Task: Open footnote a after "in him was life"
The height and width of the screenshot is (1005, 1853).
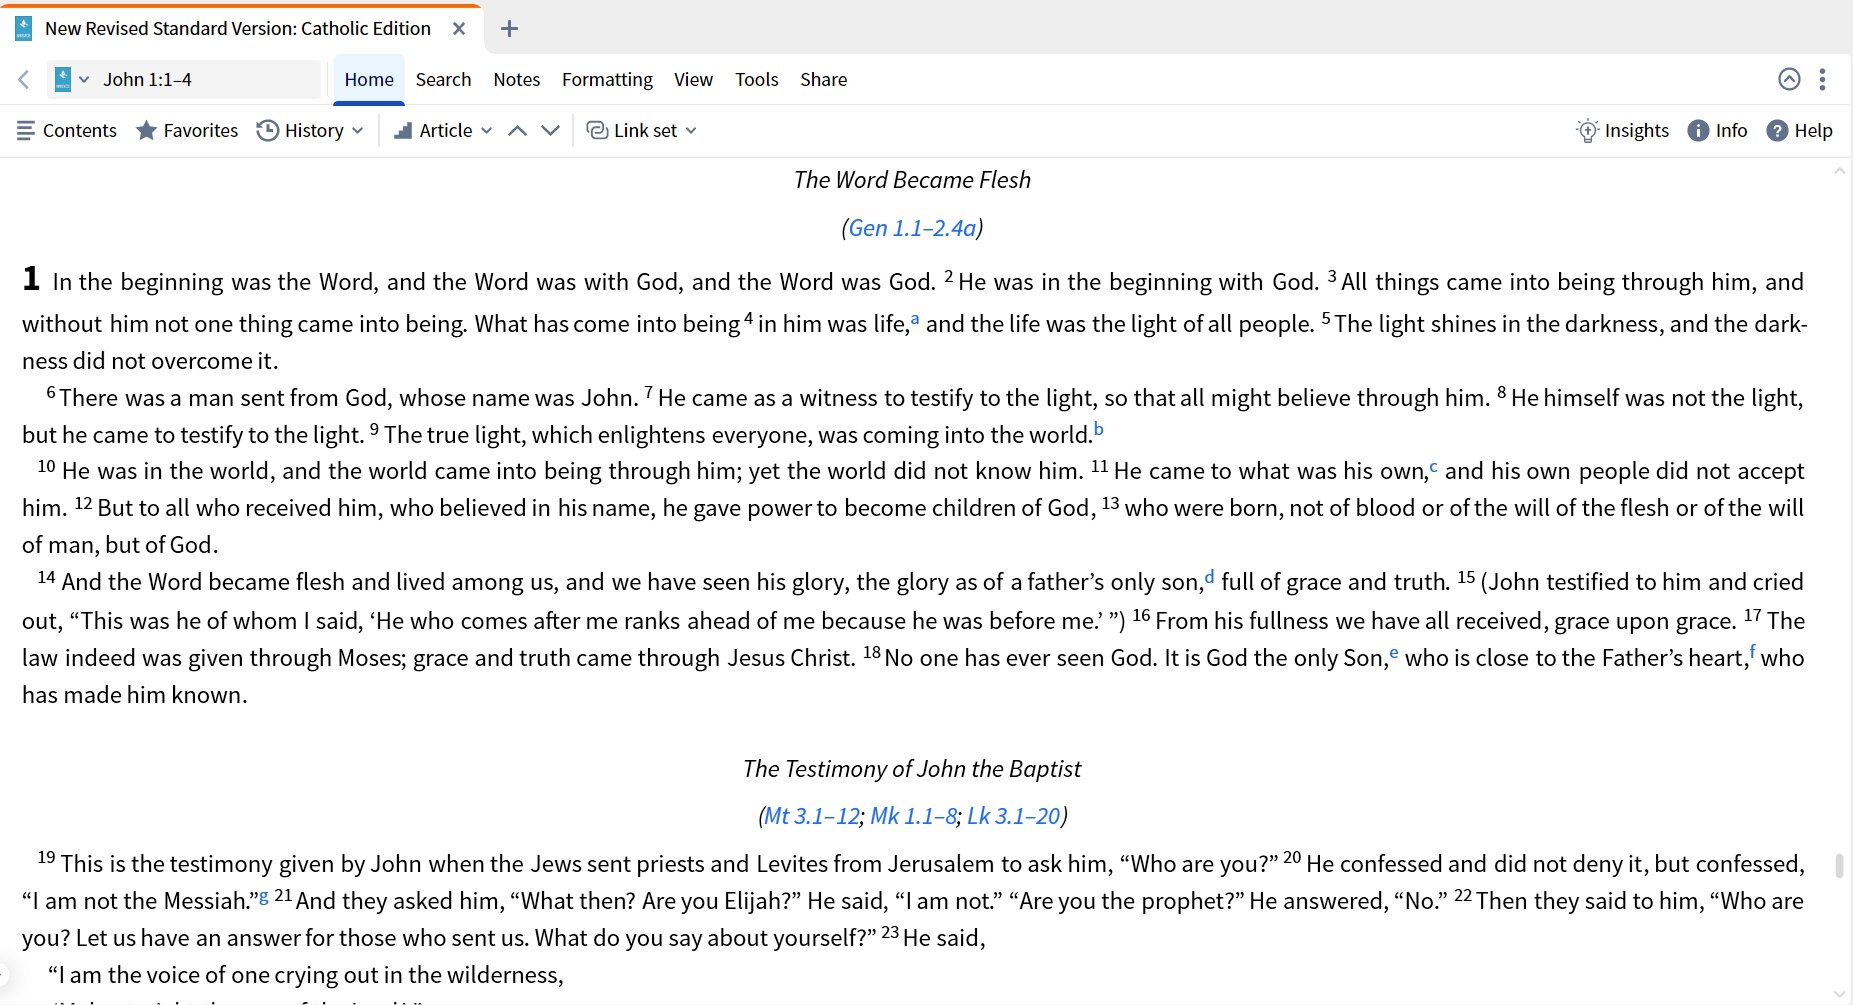Action: point(915,319)
